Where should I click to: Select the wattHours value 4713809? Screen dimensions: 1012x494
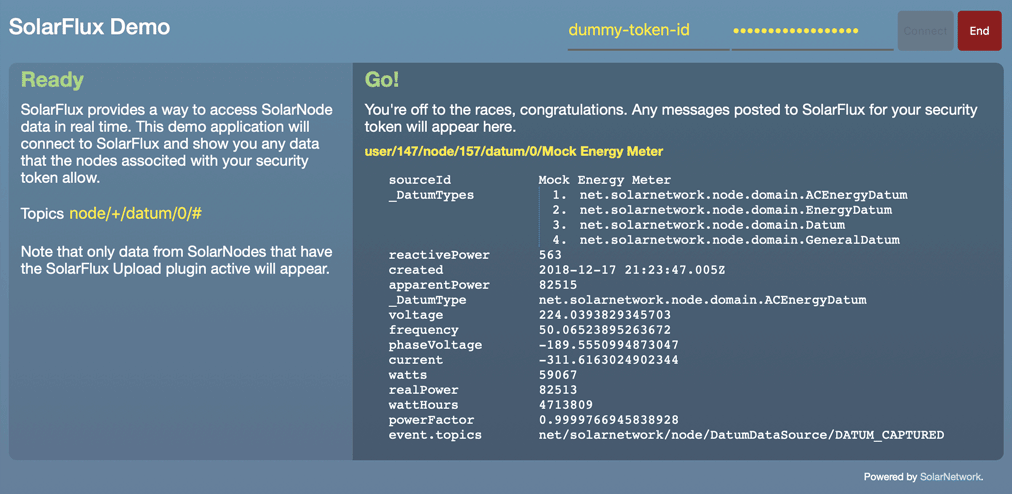(x=566, y=405)
